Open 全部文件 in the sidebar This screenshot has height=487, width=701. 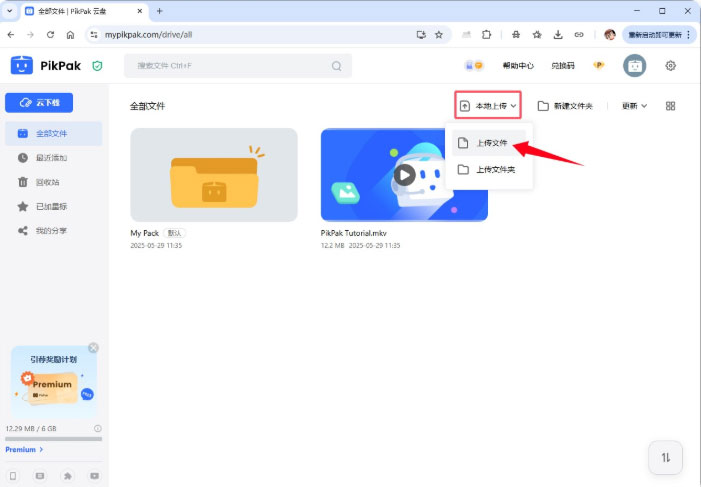tap(54, 133)
